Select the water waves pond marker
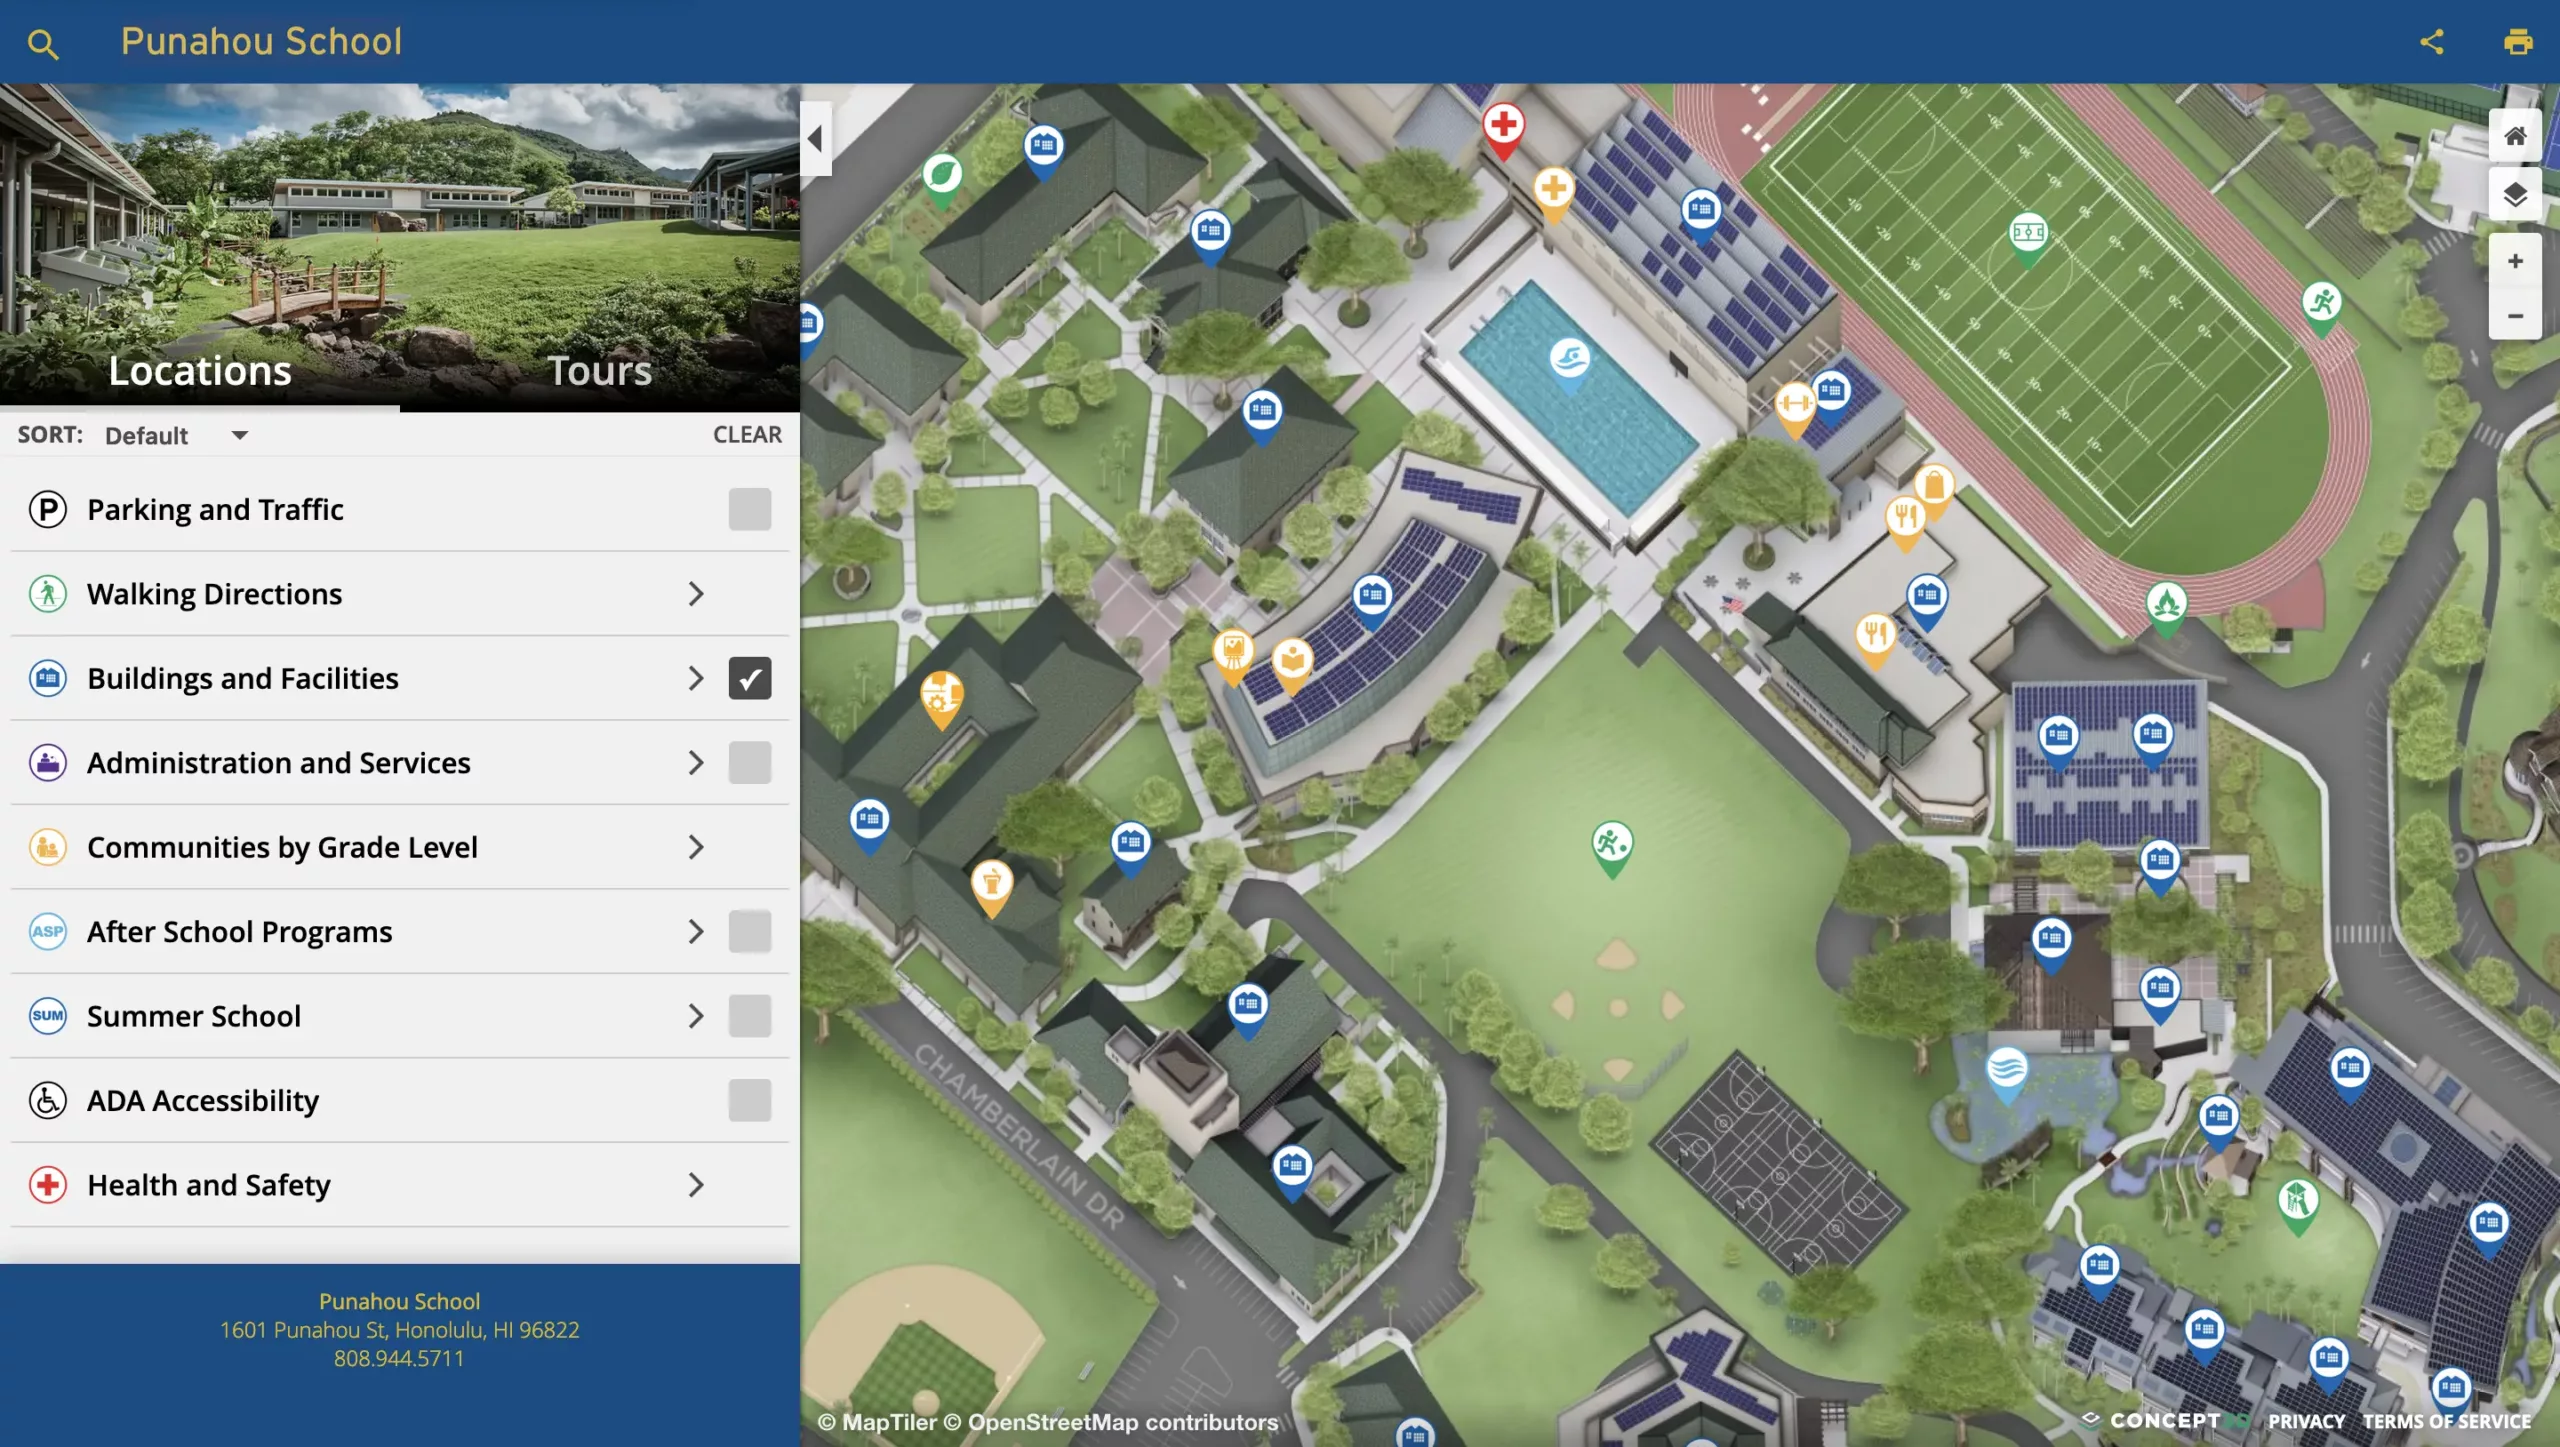Viewport: 2560px width, 1447px height. coord(2006,1075)
